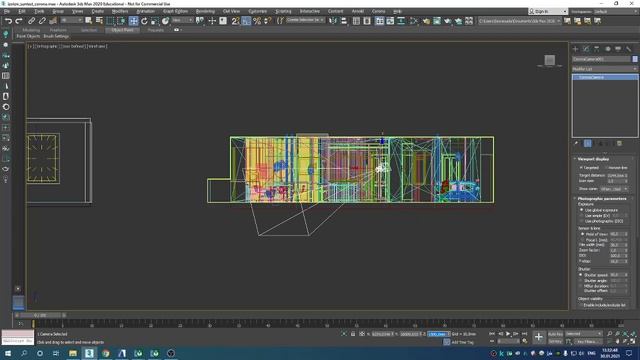Activate the Select and Rotate tool

point(144,20)
